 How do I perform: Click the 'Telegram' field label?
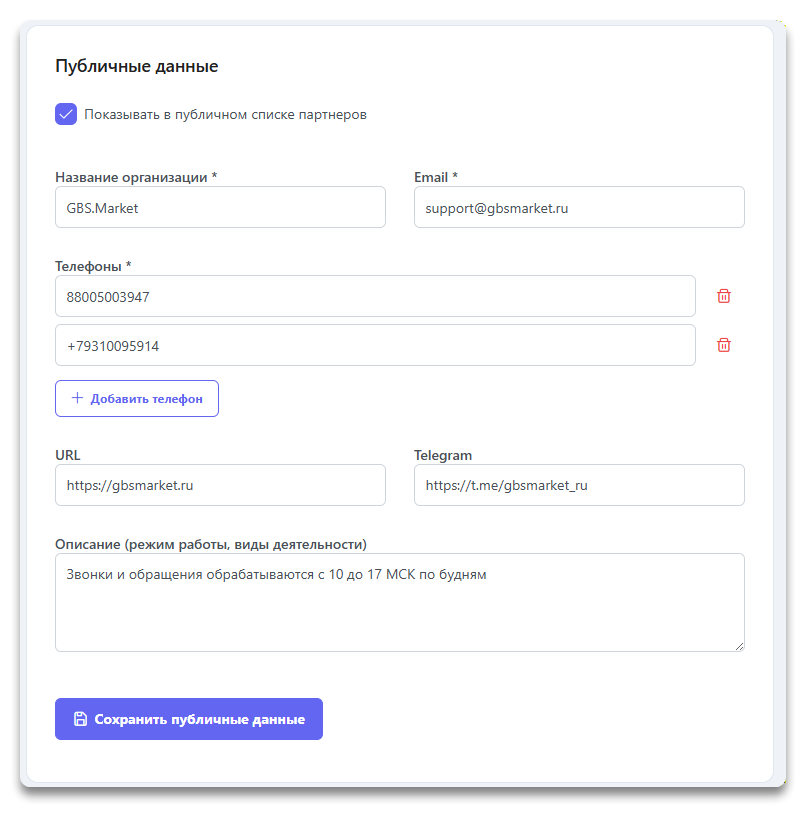tap(442, 455)
